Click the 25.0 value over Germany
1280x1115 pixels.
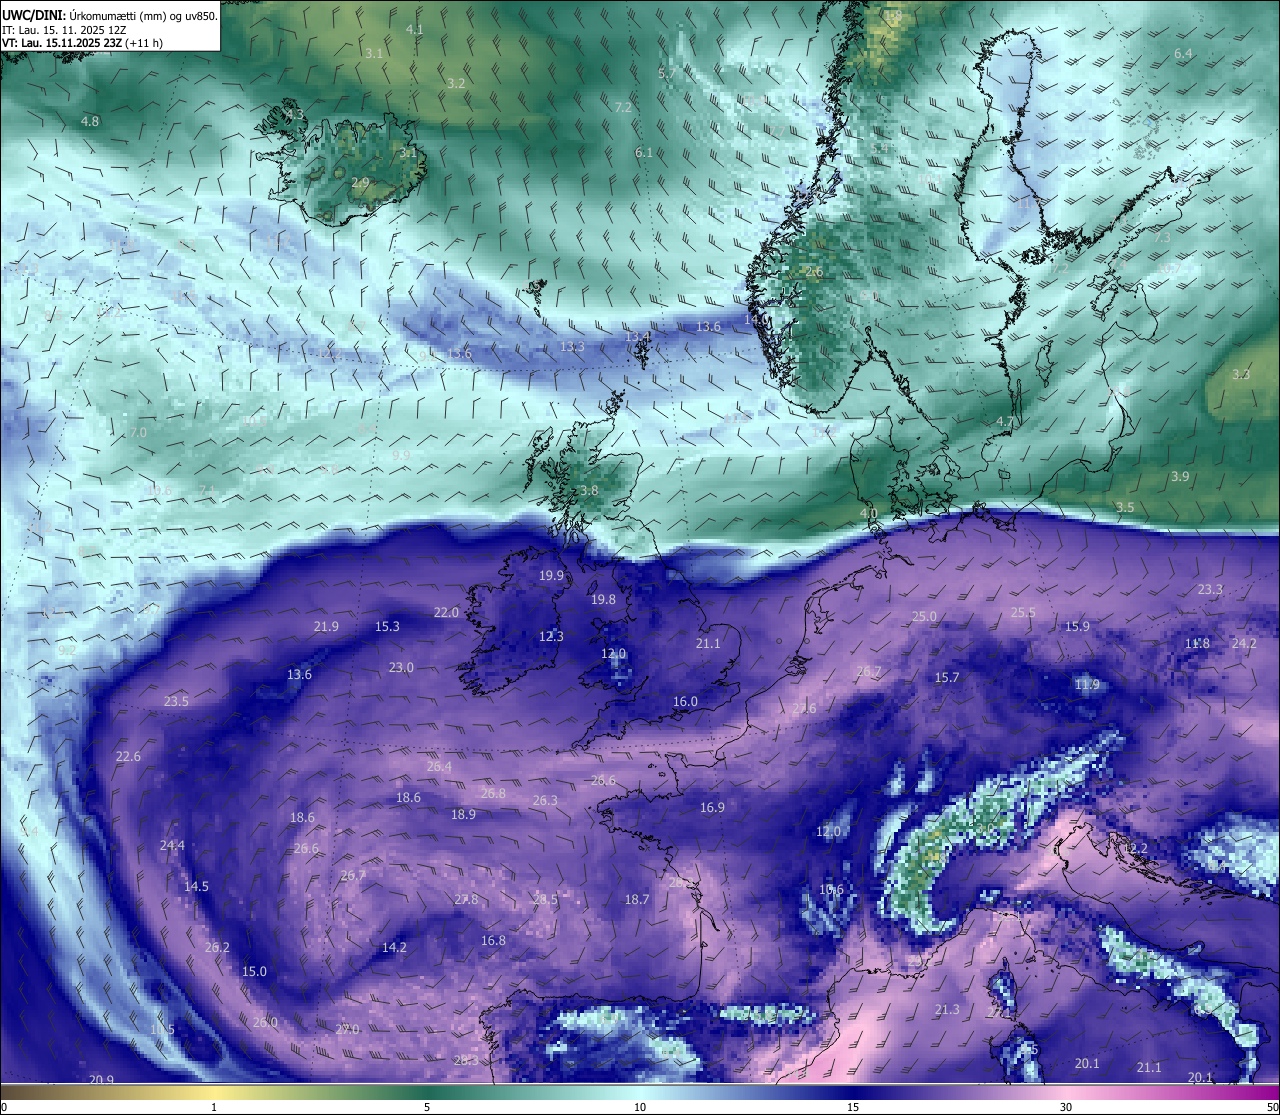[924, 617]
